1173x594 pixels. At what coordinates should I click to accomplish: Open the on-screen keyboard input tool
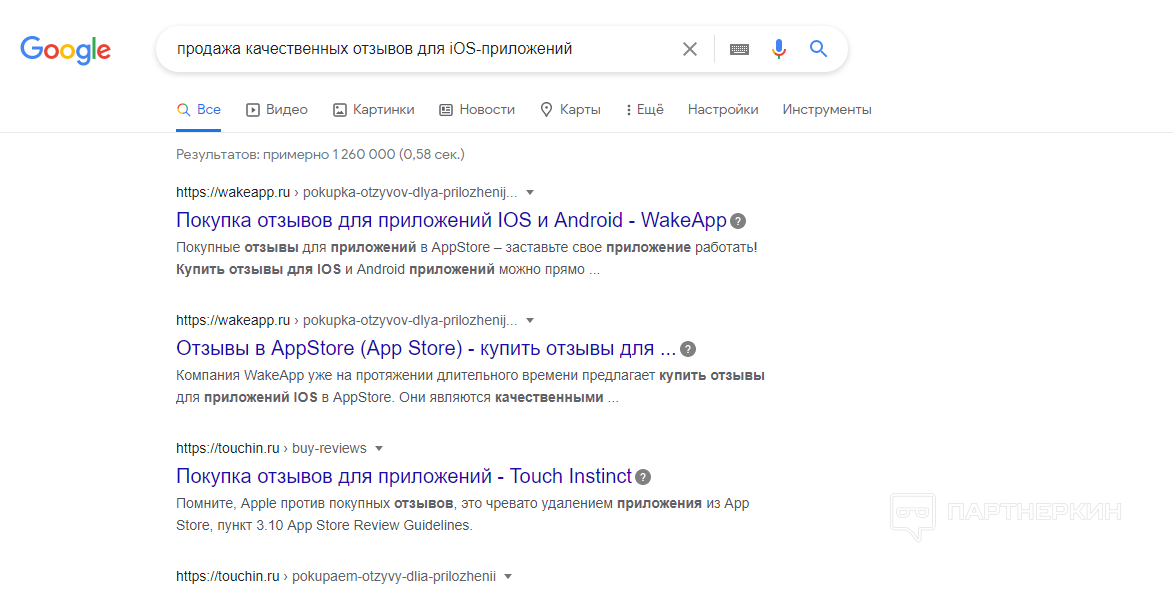[x=739, y=49]
